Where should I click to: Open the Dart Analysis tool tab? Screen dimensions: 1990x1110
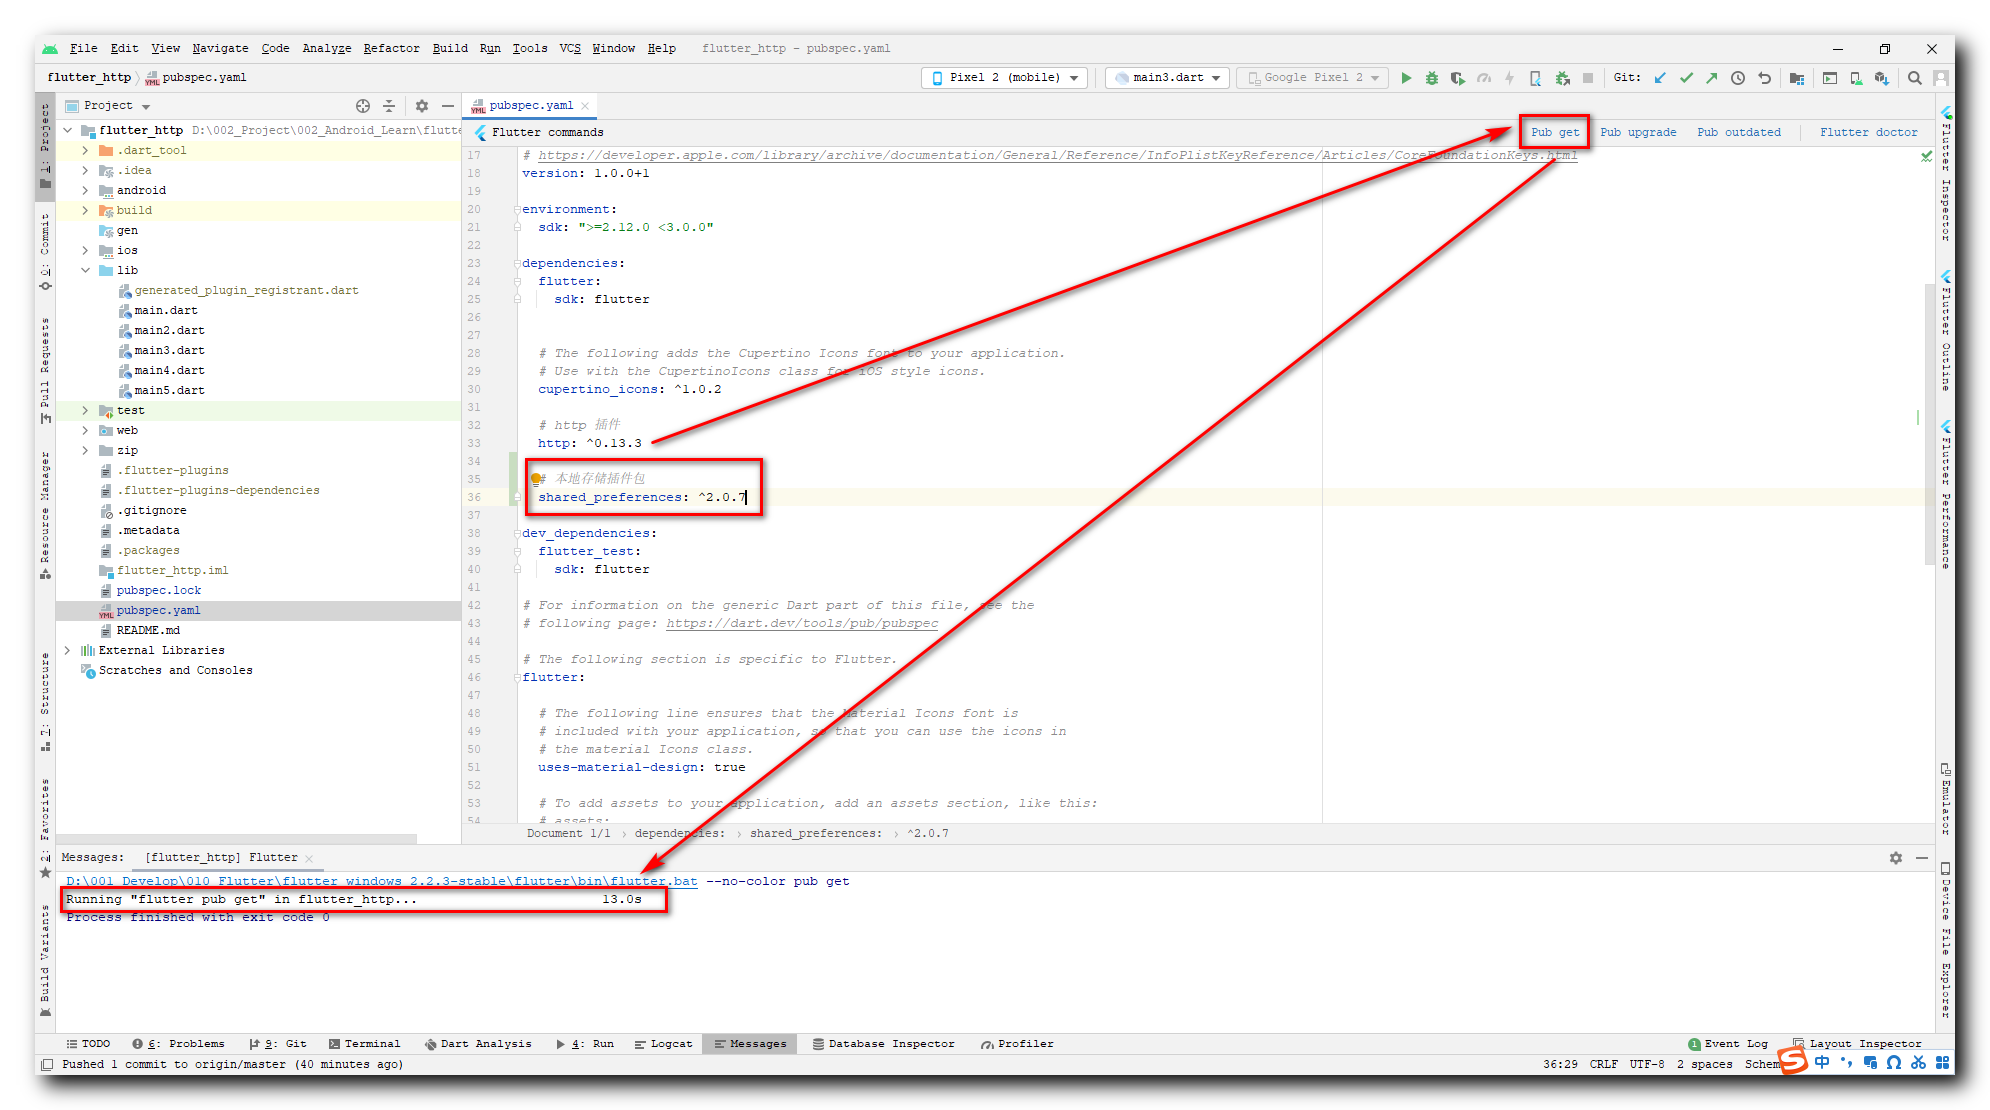point(478,1044)
